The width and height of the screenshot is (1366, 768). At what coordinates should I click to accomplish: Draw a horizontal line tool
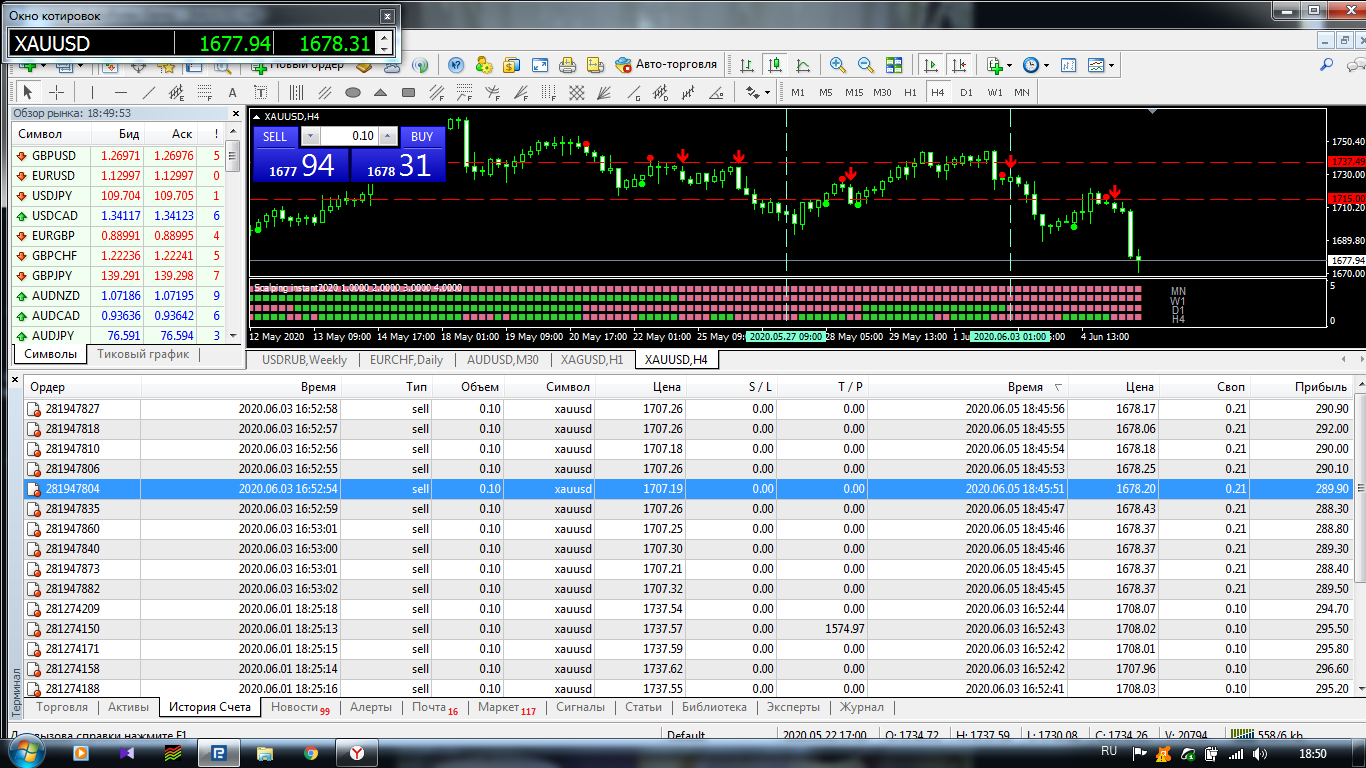(121, 93)
